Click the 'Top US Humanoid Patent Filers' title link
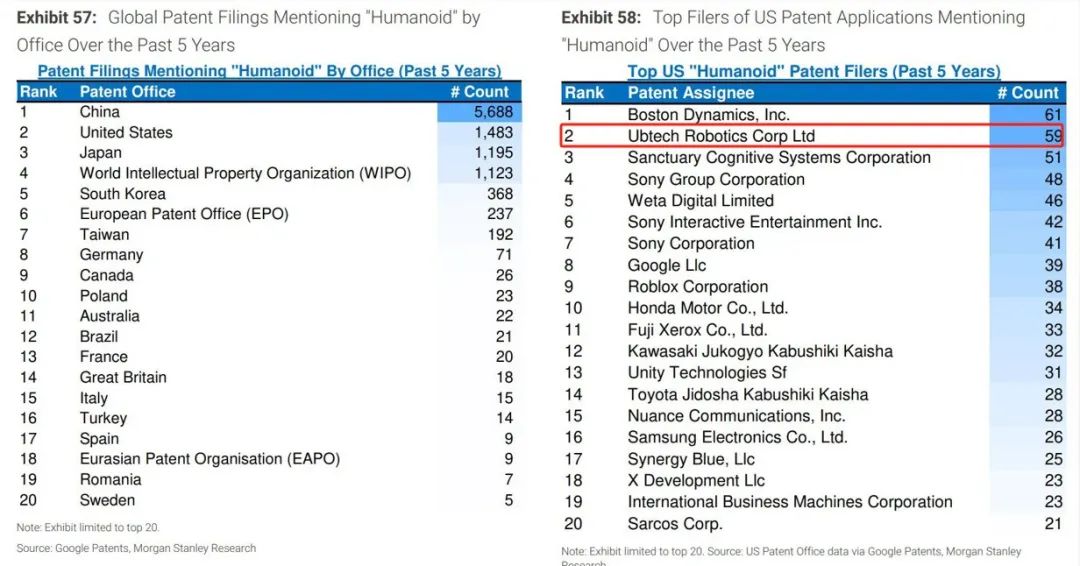 [x=813, y=72]
